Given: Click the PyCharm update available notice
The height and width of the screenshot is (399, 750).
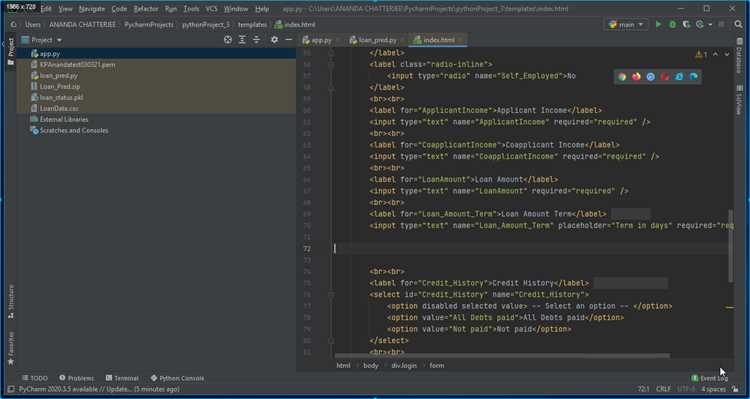Looking at the screenshot, I should [99, 389].
